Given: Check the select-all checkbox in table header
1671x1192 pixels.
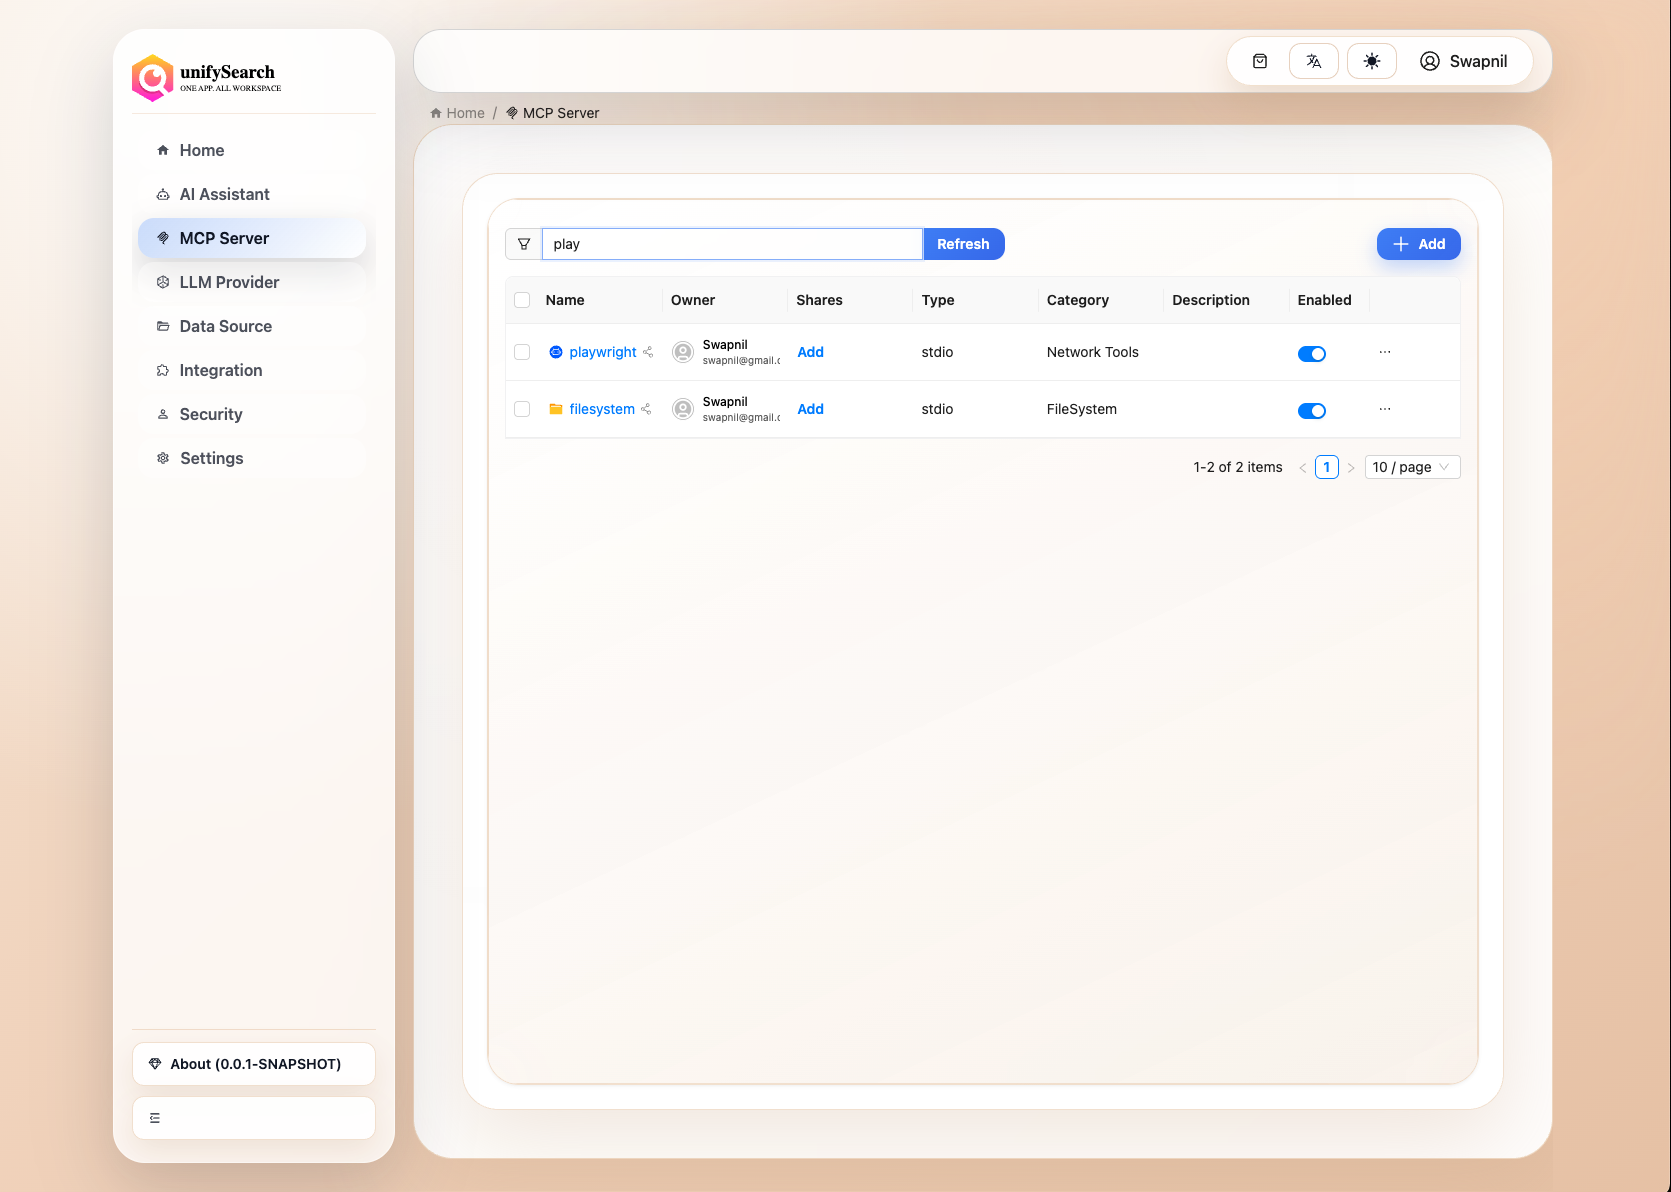Looking at the screenshot, I should coord(522,299).
